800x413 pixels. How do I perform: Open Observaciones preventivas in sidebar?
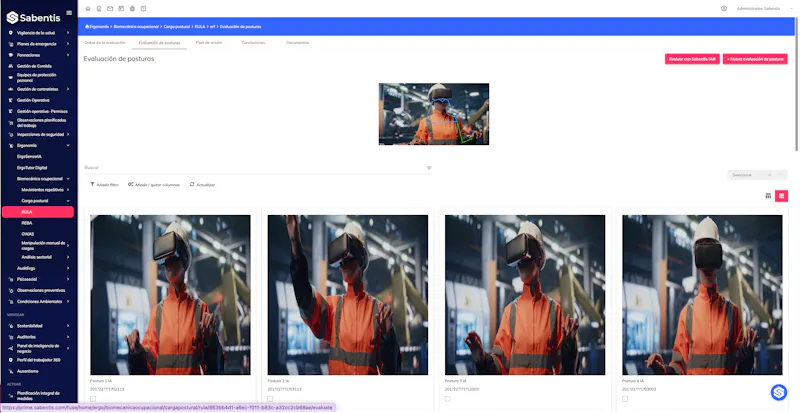41,290
